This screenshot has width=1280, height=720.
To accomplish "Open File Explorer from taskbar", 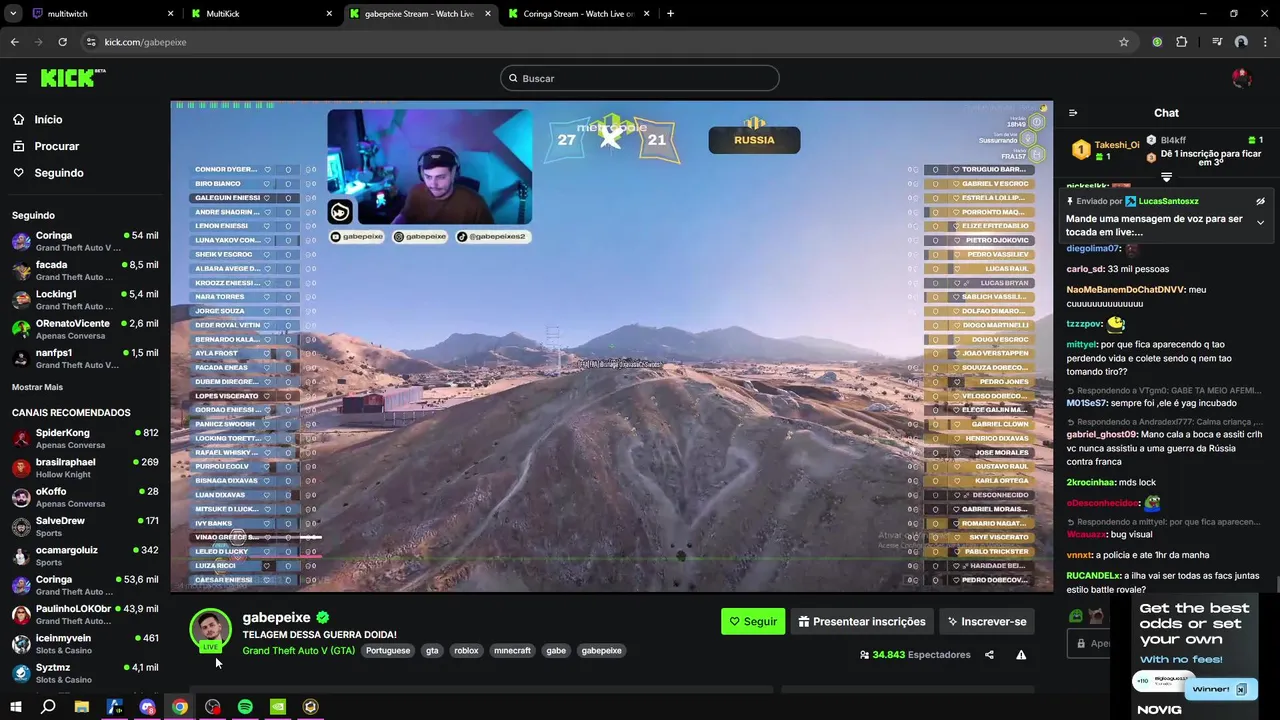I will 82,707.
